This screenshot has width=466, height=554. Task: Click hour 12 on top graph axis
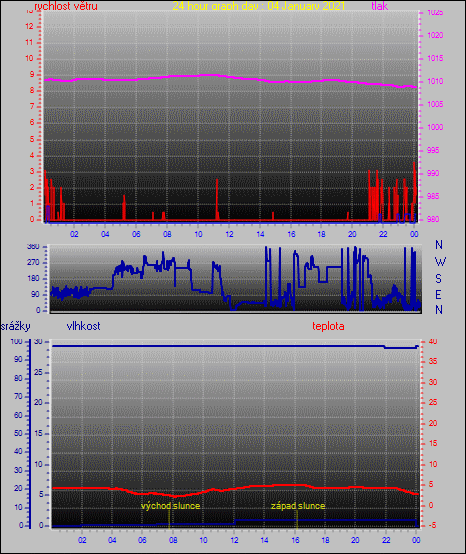[229, 234]
